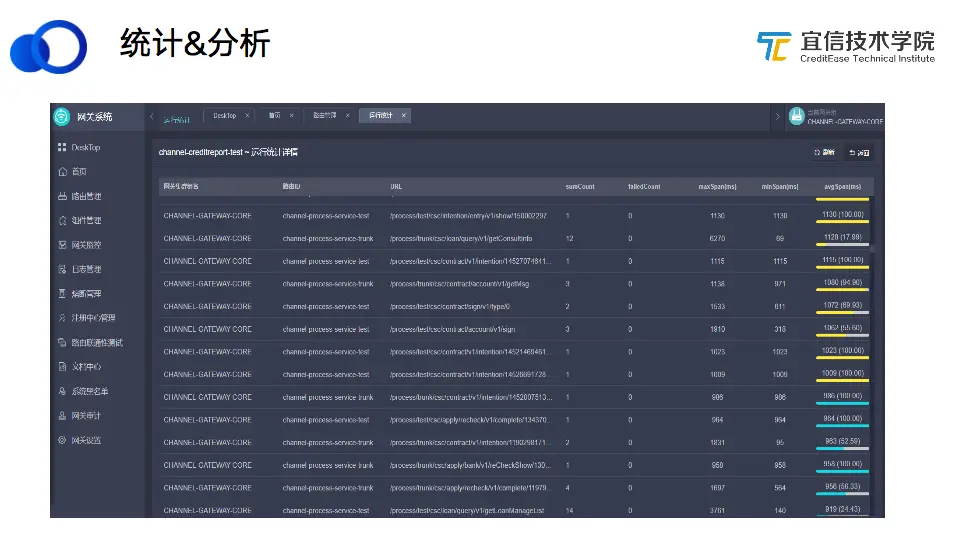
Task: Close the active 运行统计 tab
Action: 403,115
